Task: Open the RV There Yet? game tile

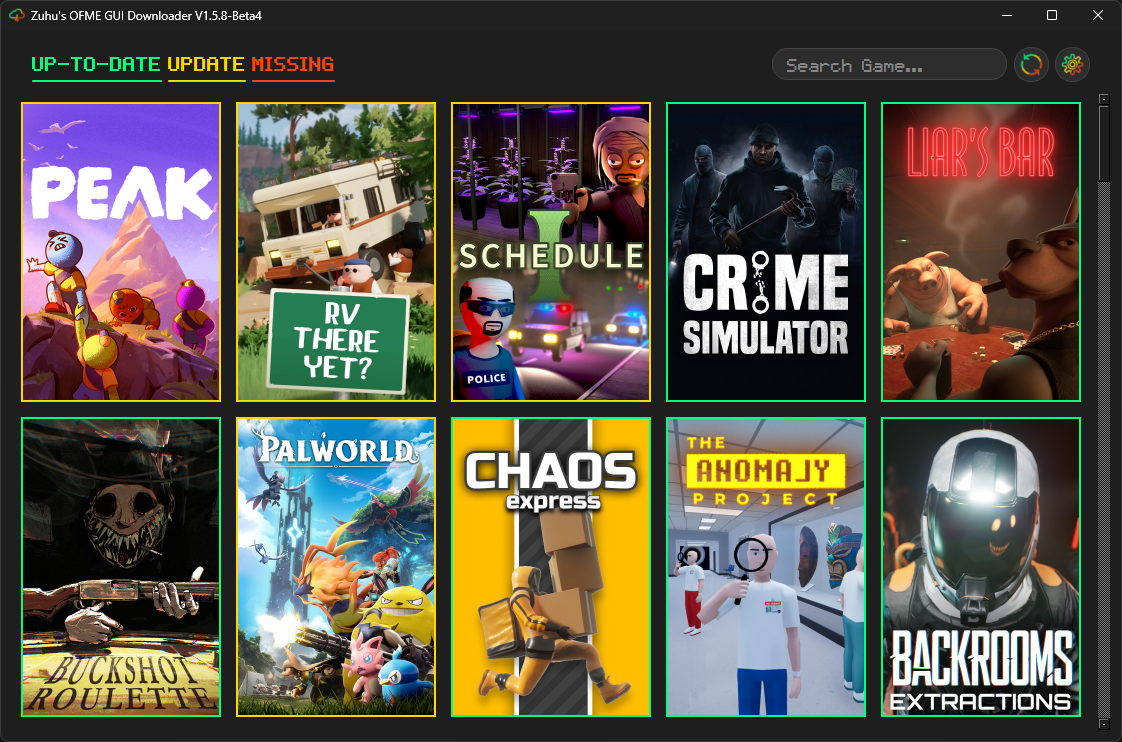Action: 336,252
